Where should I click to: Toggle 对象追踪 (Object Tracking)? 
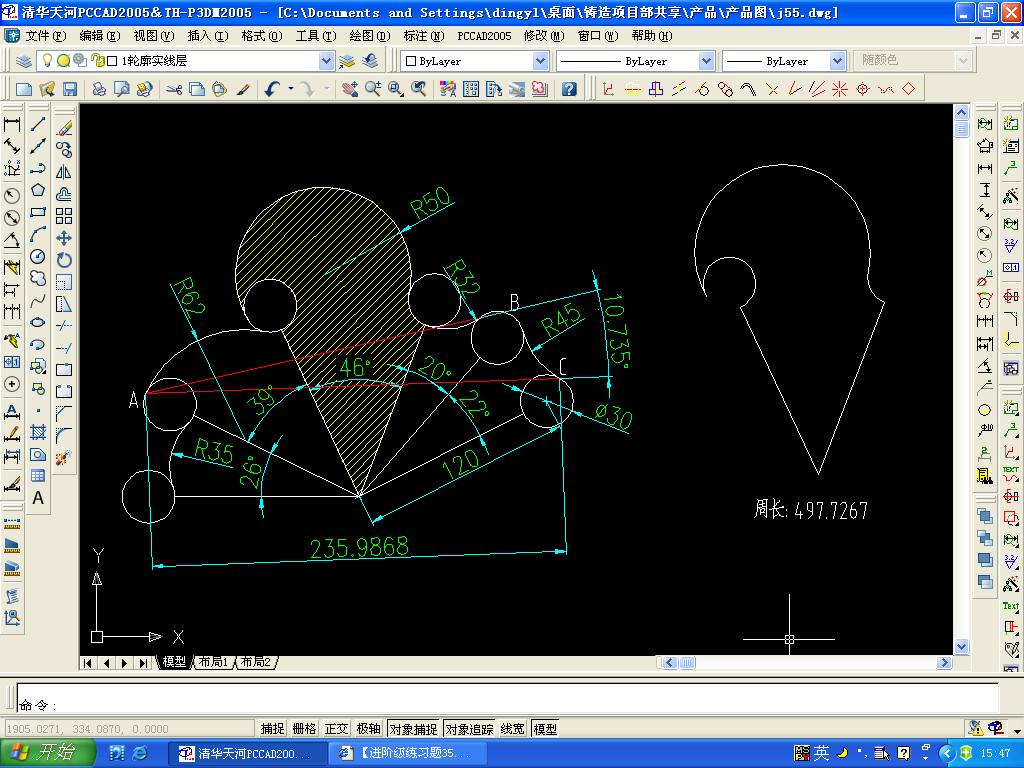tap(469, 729)
